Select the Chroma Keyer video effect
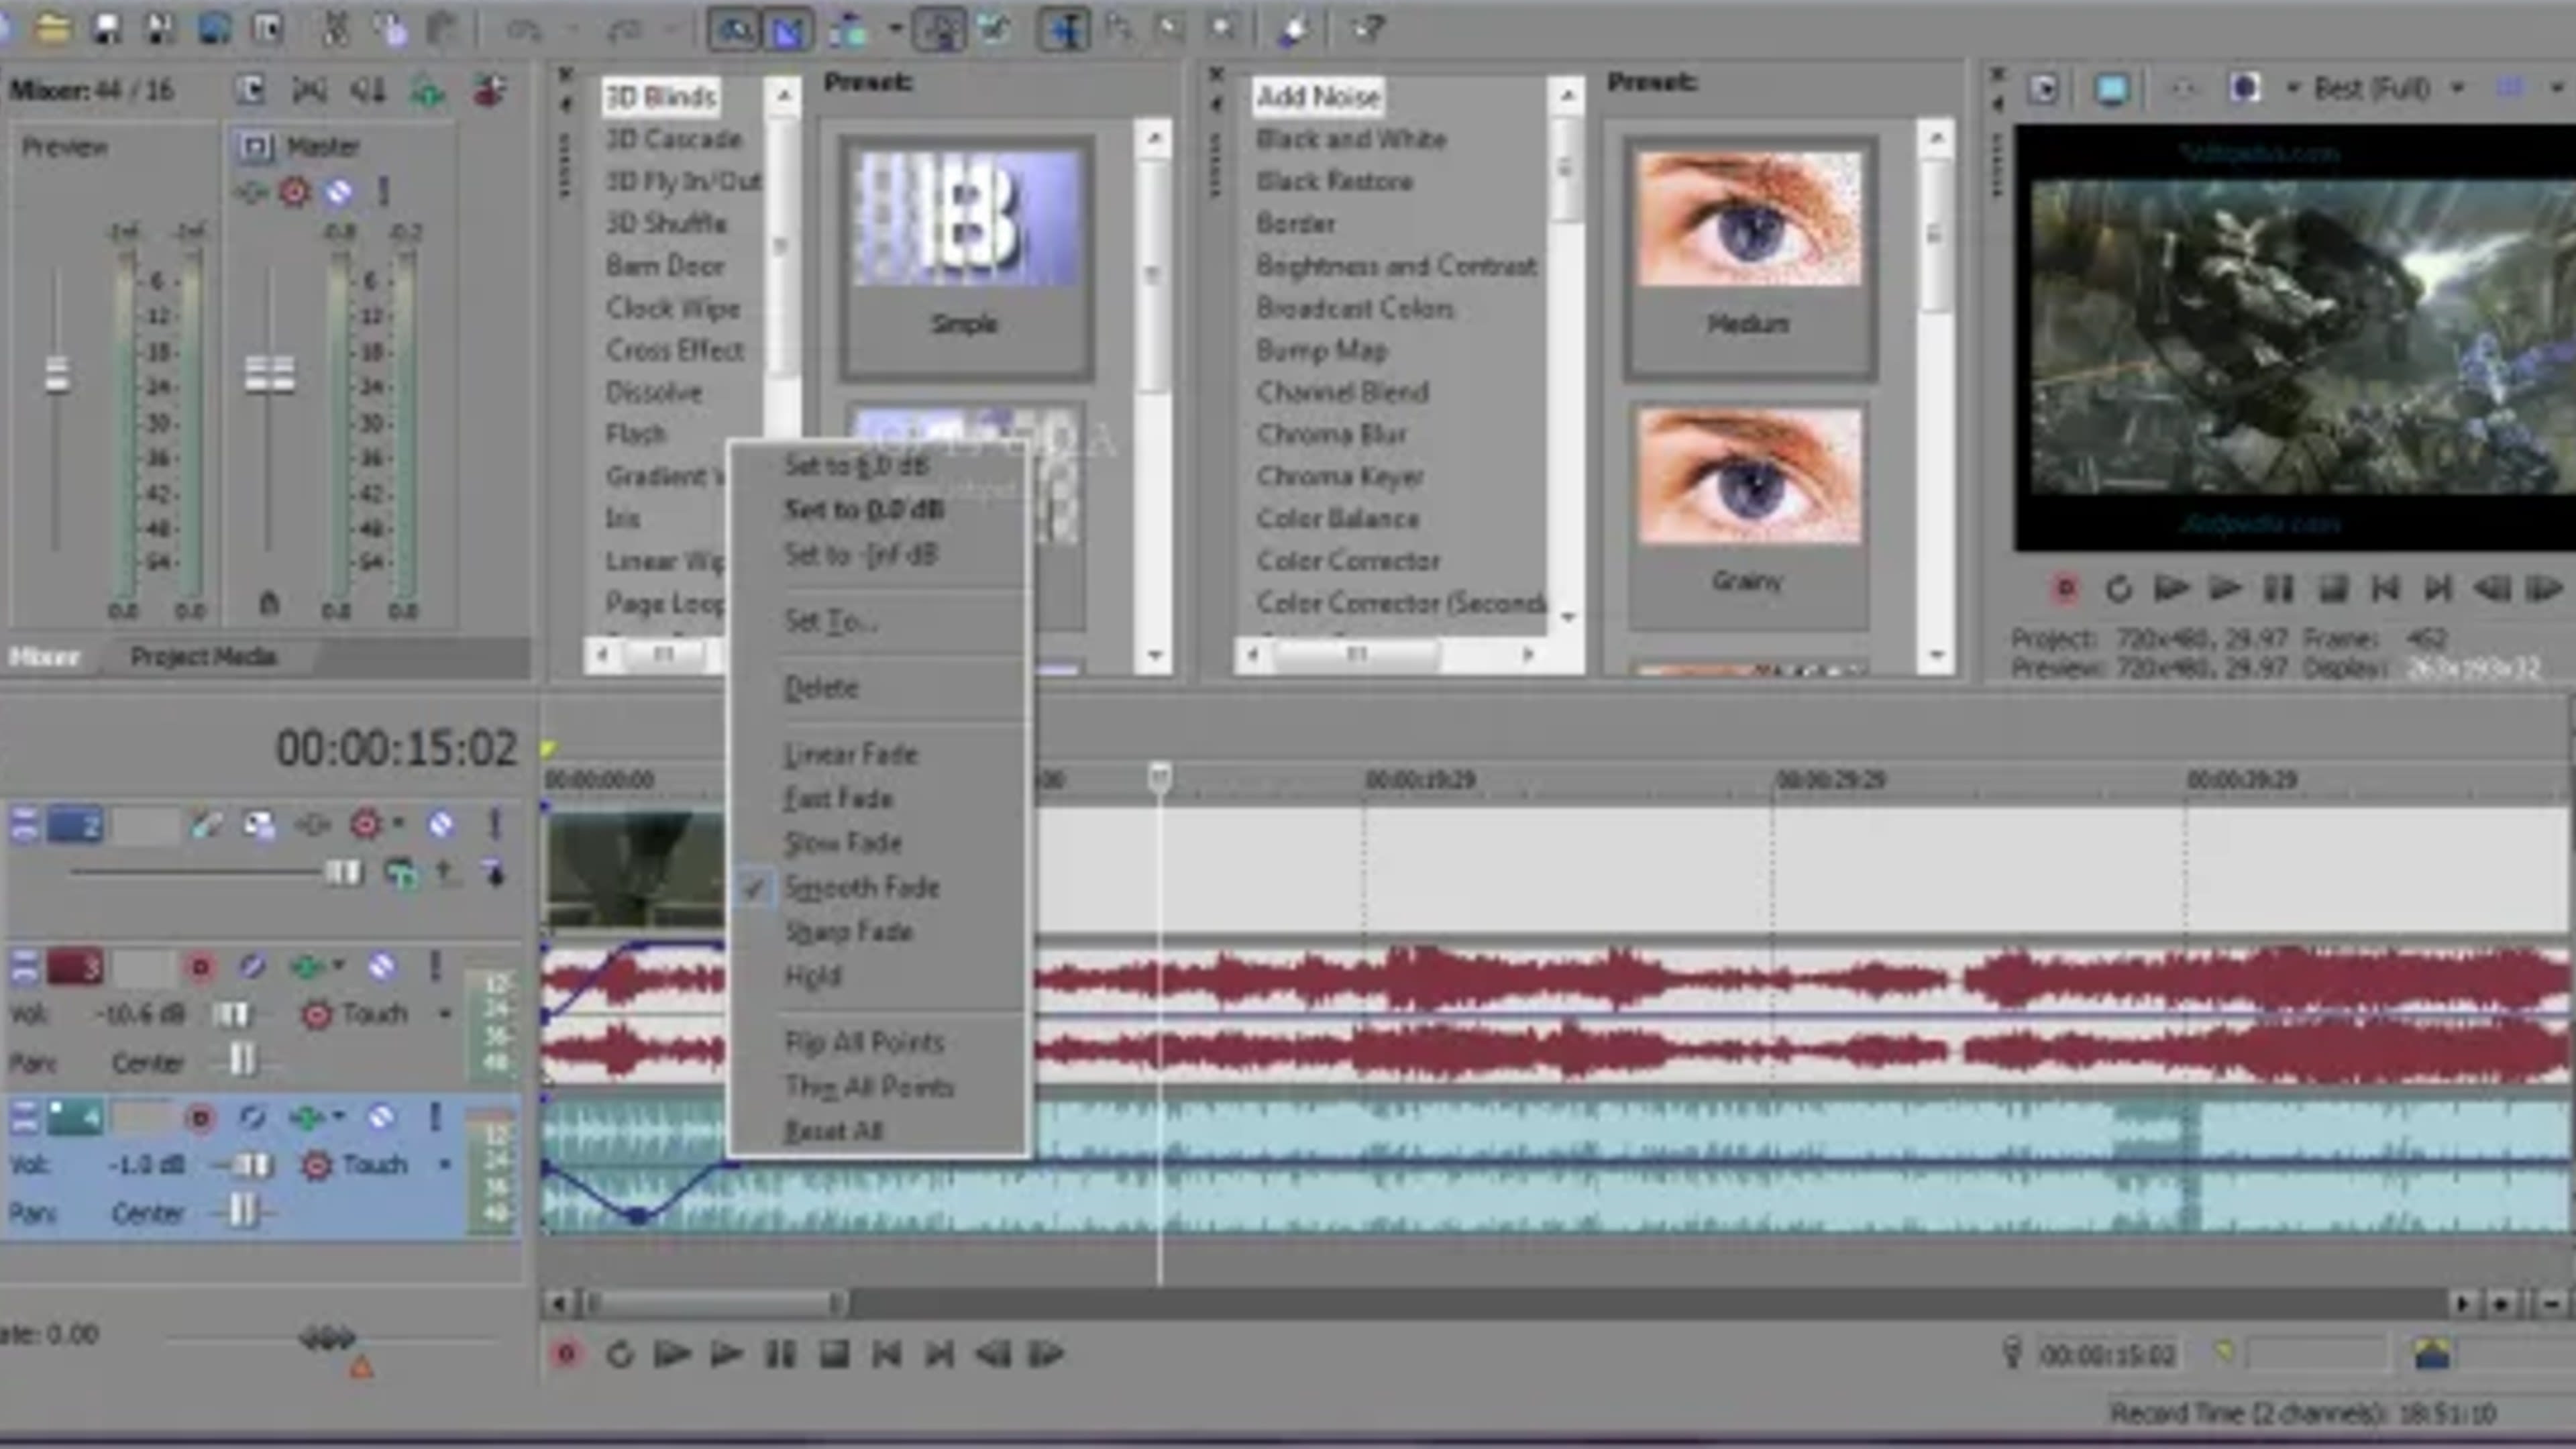2576x1449 pixels. pos(1339,476)
